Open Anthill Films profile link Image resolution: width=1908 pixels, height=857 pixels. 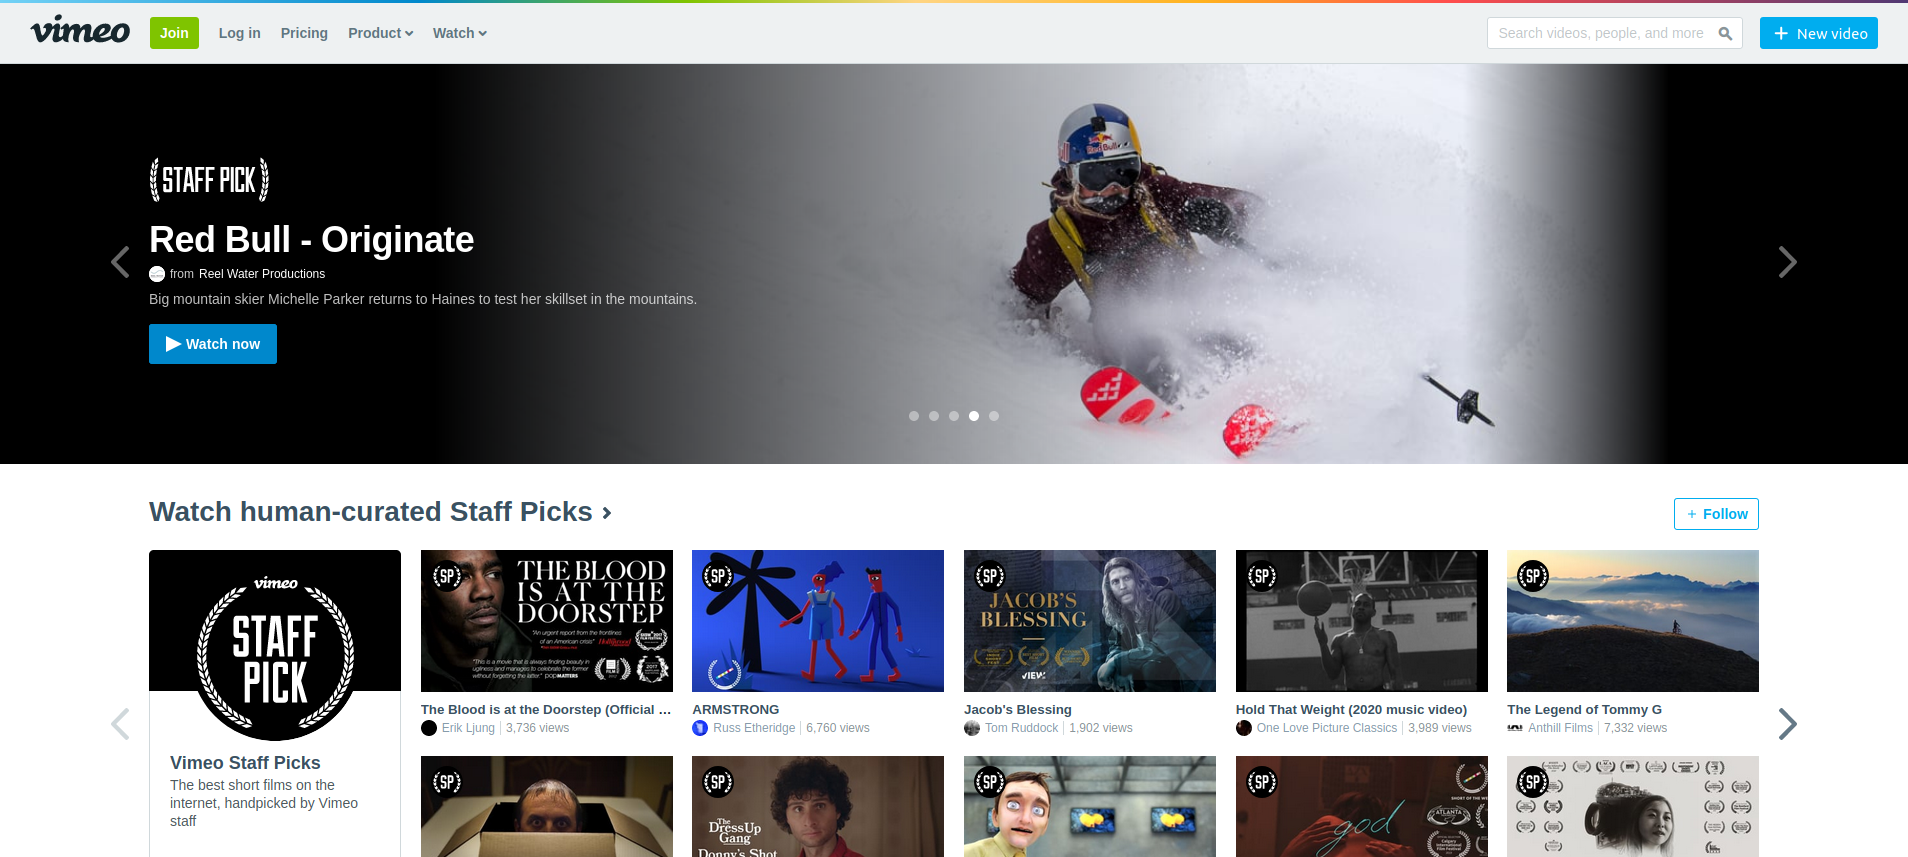coord(1560,728)
